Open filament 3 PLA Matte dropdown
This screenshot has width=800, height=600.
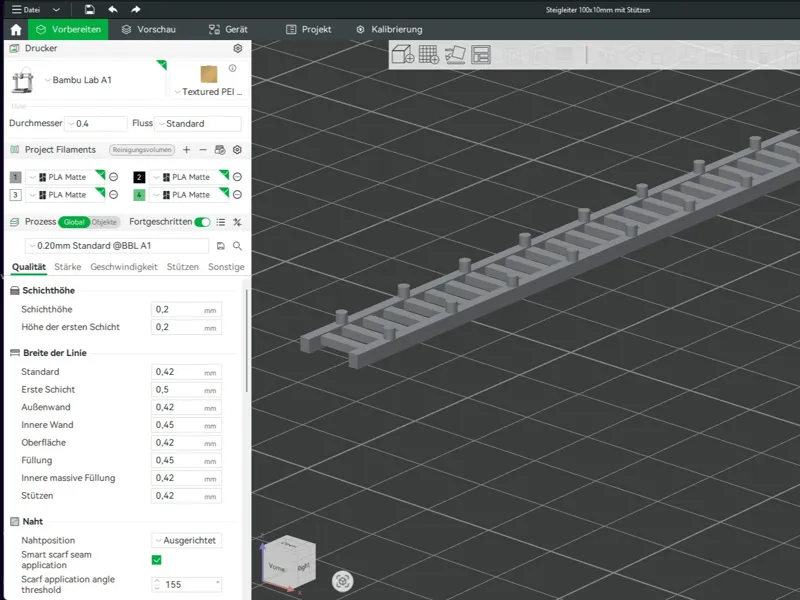[x=65, y=195]
